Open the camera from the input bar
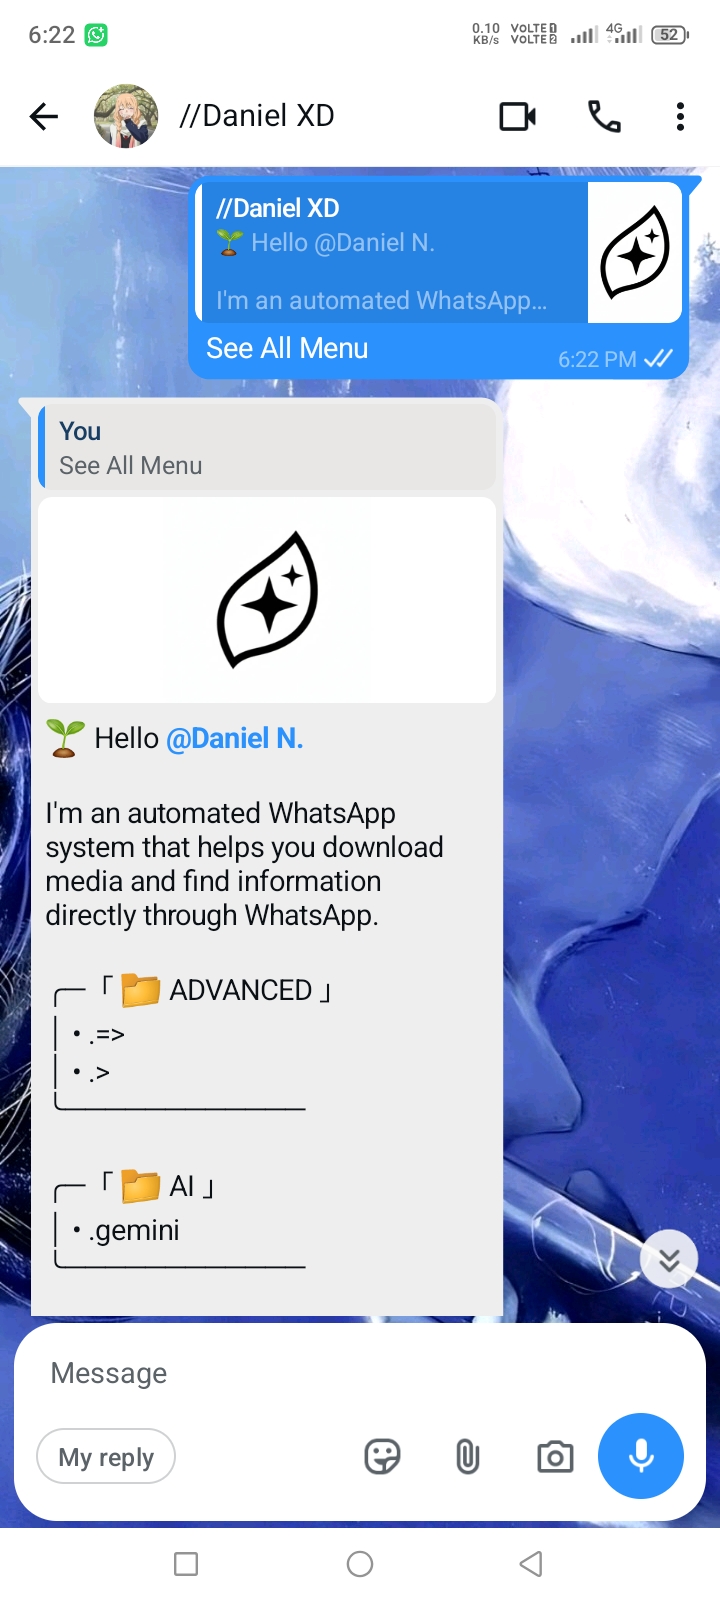The width and height of the screenshot is (720, 1600). [555, 1457]
